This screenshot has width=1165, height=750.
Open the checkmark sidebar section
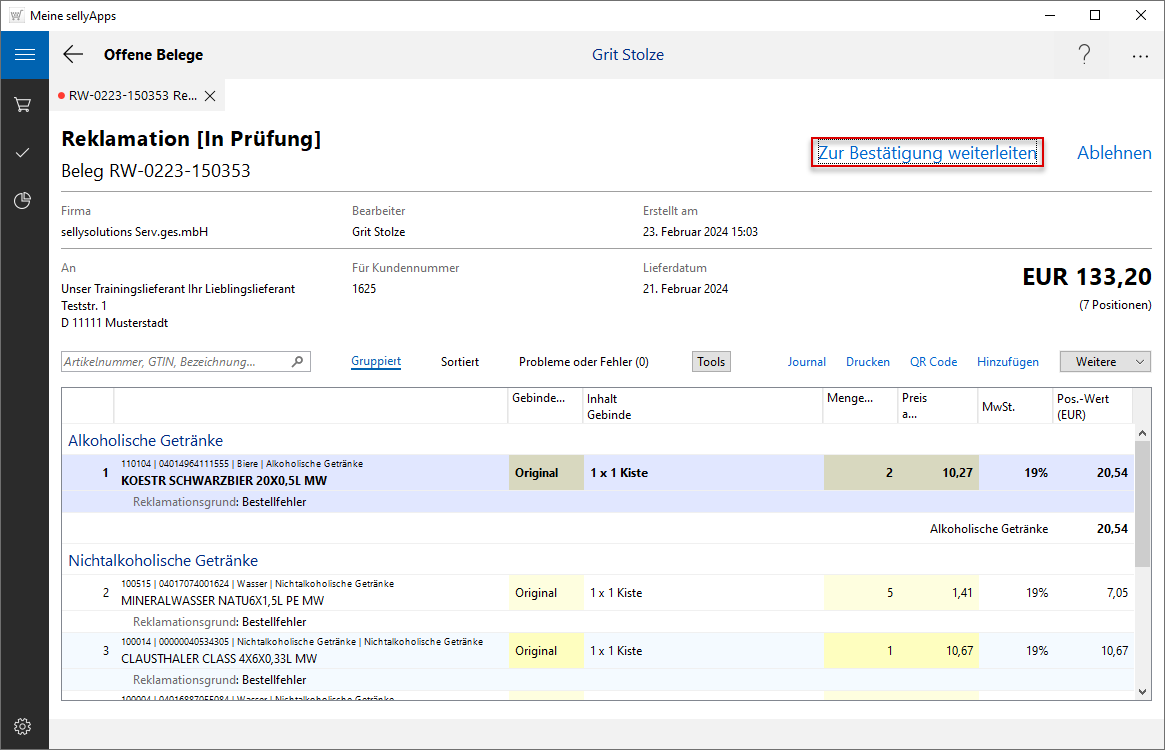23,153
